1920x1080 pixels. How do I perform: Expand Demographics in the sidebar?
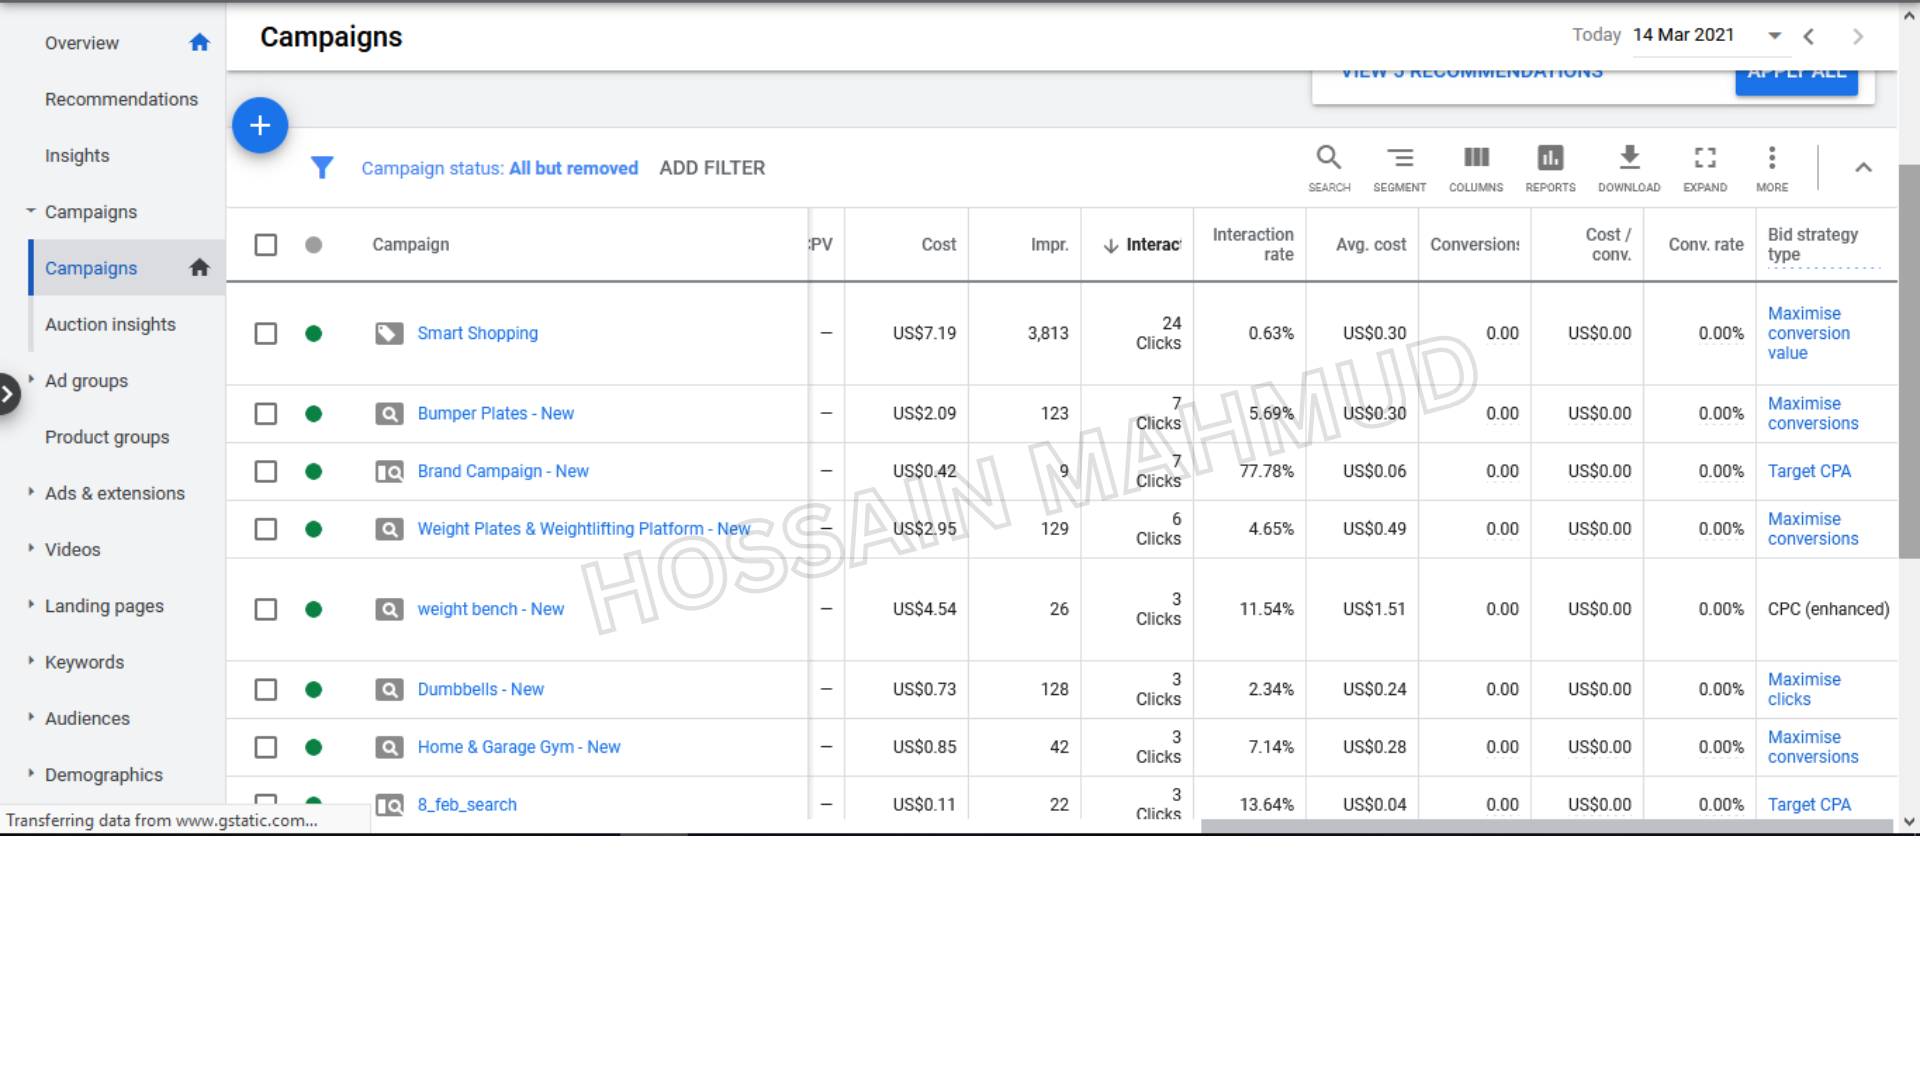coord(31,773)
